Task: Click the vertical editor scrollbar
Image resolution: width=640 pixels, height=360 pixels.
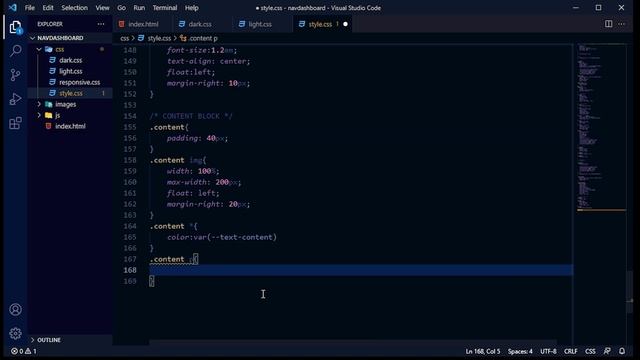Action: point(630,291)
